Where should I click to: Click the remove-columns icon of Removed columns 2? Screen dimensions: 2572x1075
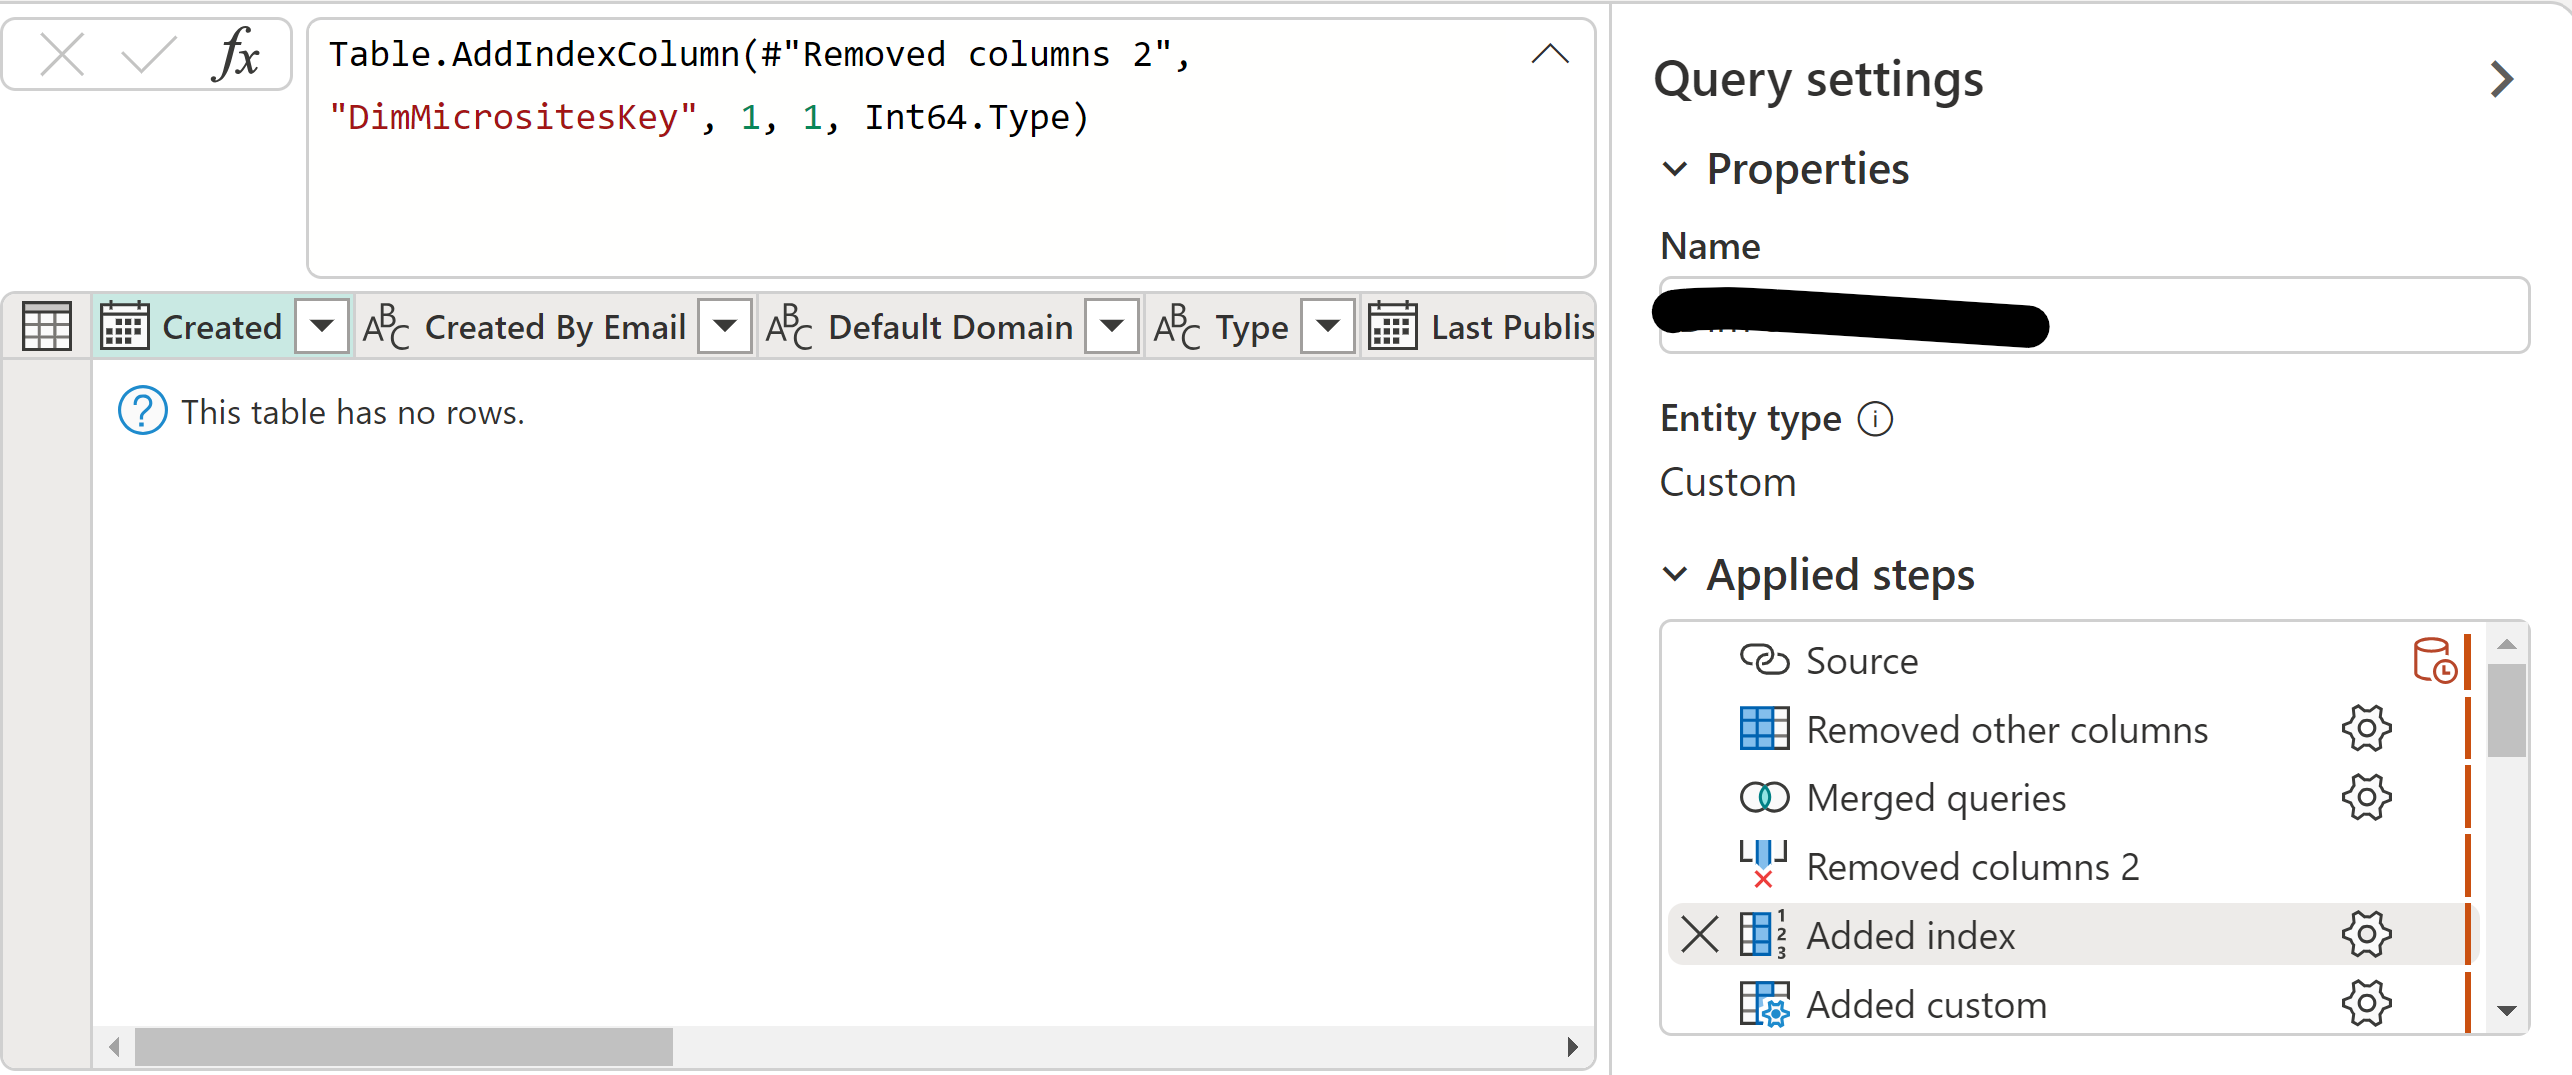(1763, 864)
